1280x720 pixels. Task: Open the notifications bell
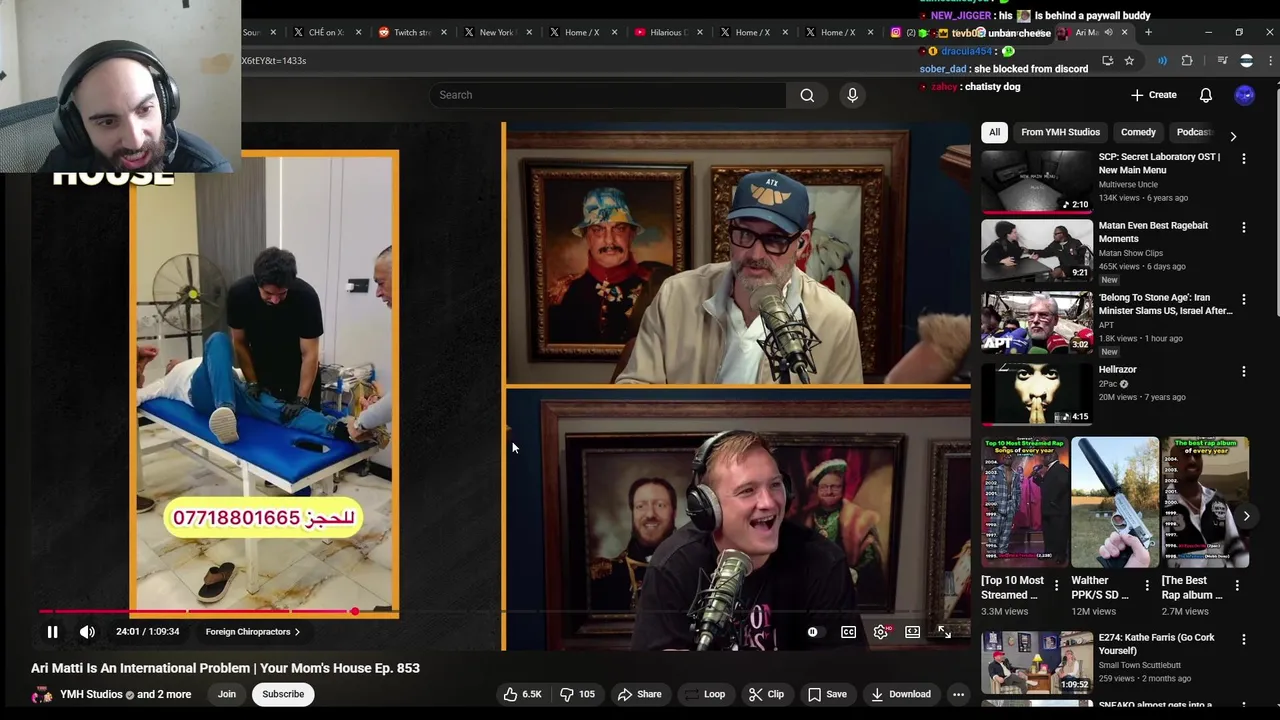(x=1206, y=95)
